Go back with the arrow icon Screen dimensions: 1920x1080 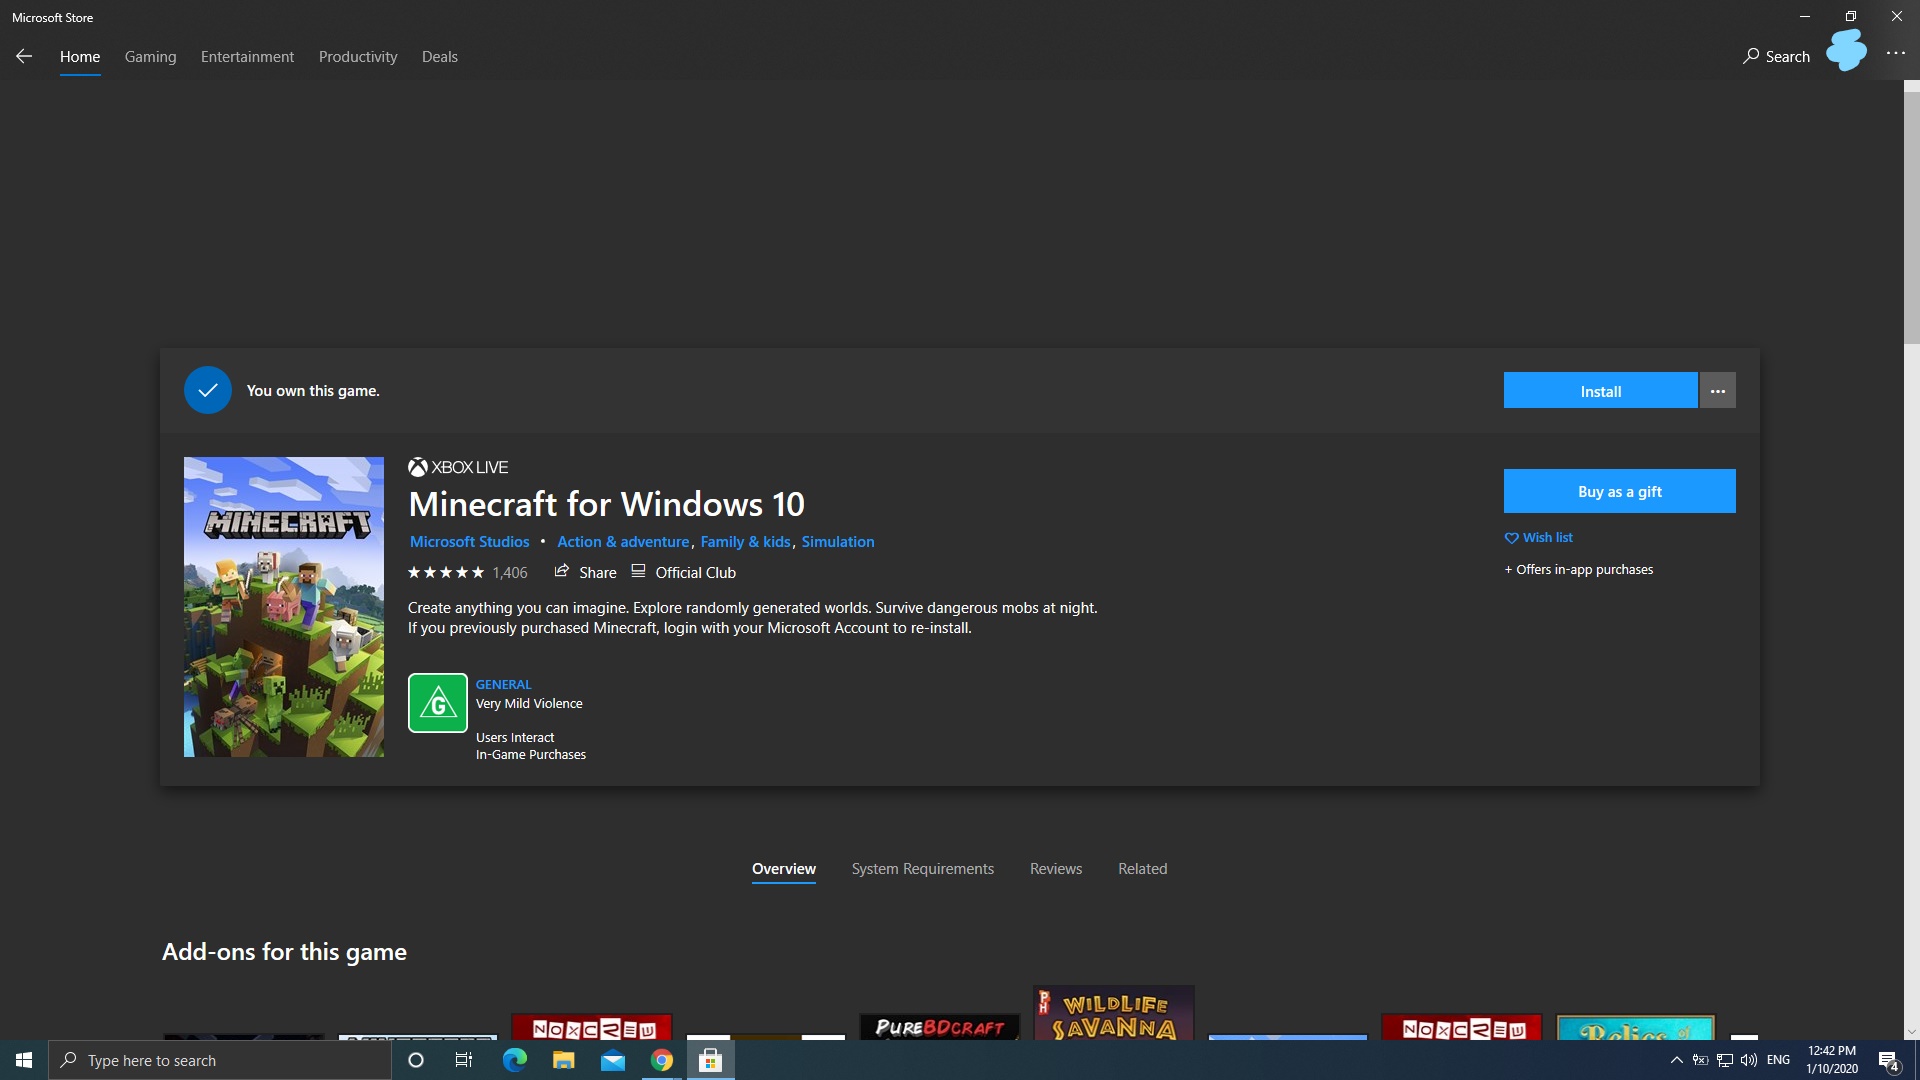(x=24, y=56)
